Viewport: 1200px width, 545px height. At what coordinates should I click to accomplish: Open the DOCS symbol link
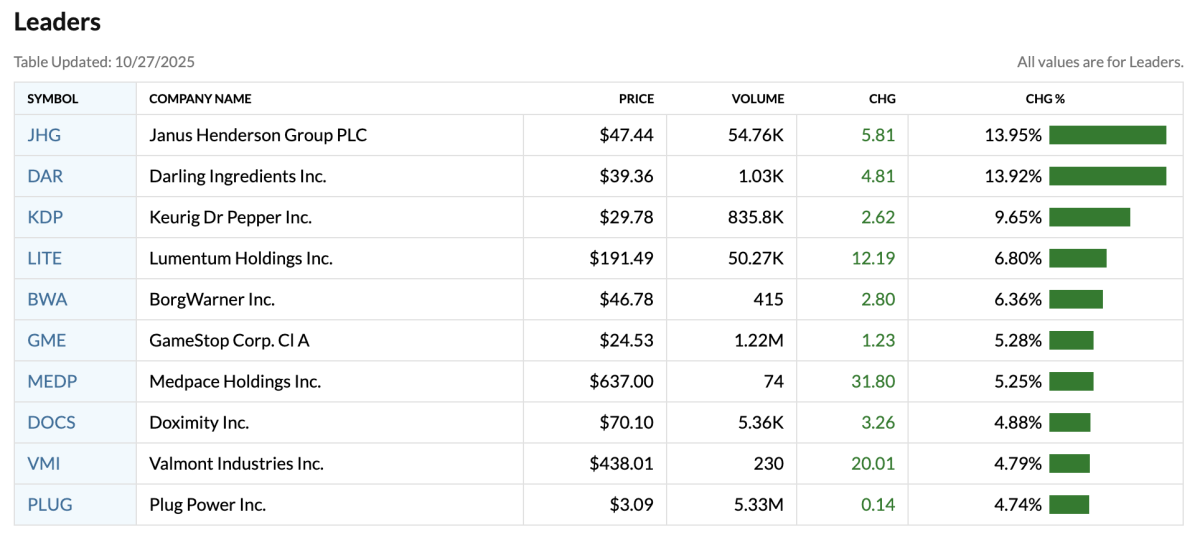coord(51,422)
